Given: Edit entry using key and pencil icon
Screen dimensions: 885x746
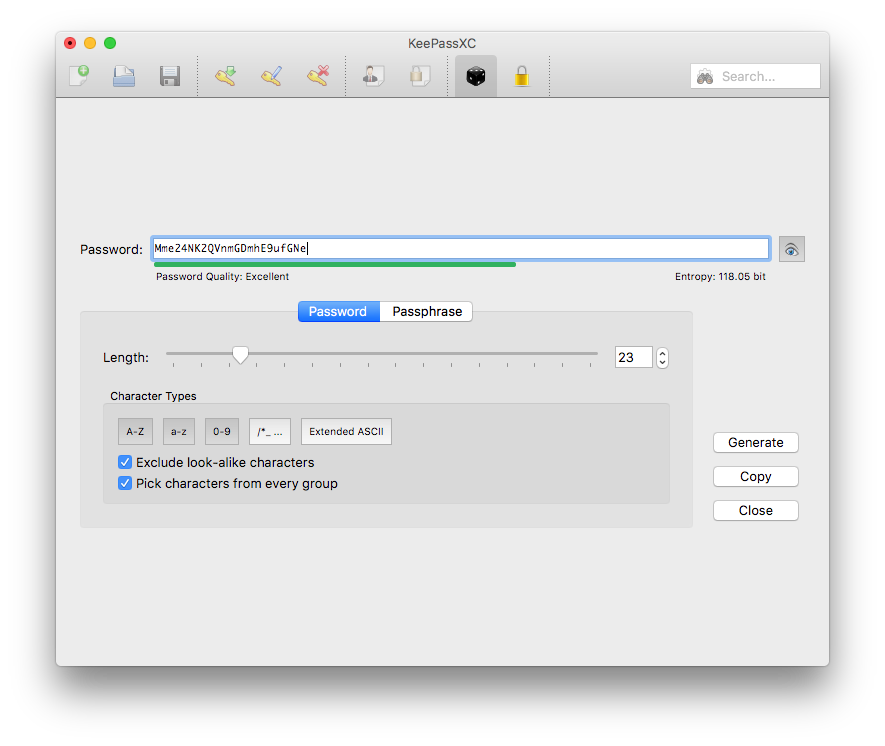Looking at the screenshot, I should click(x=271, y=76).
